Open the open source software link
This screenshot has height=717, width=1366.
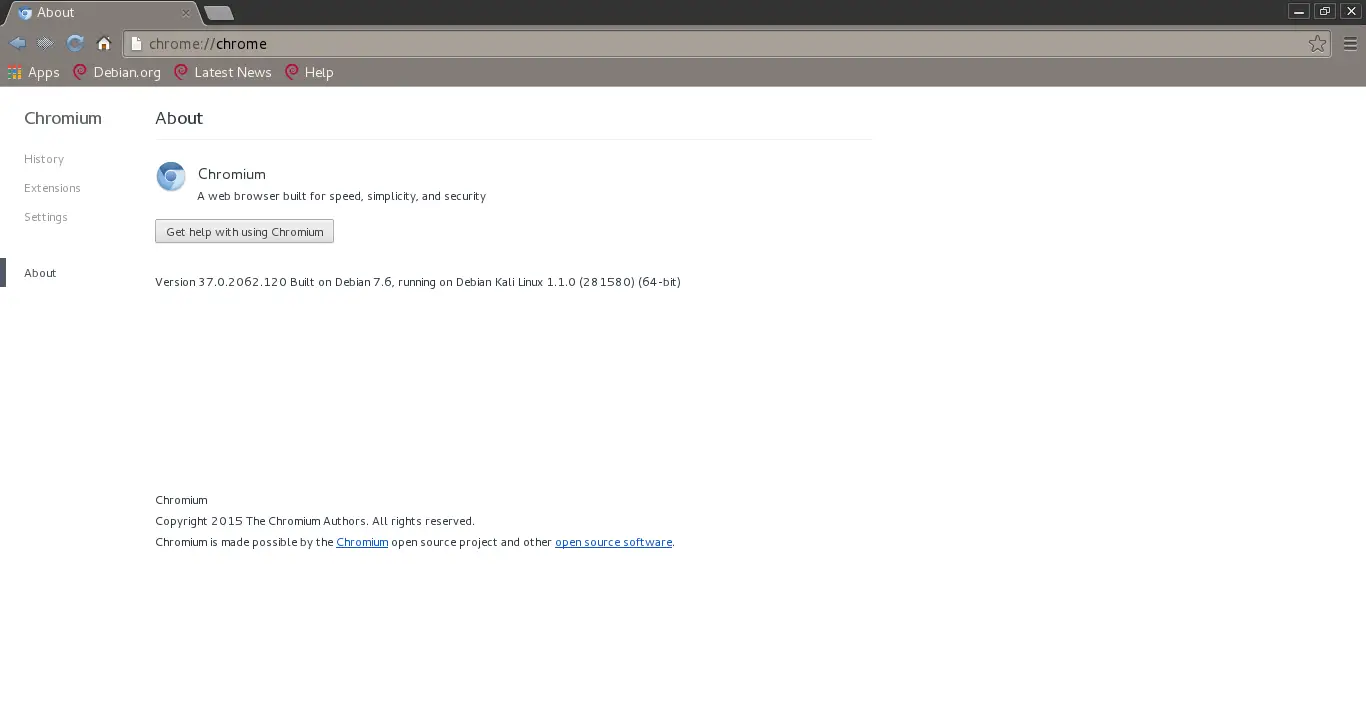[613, 542]
